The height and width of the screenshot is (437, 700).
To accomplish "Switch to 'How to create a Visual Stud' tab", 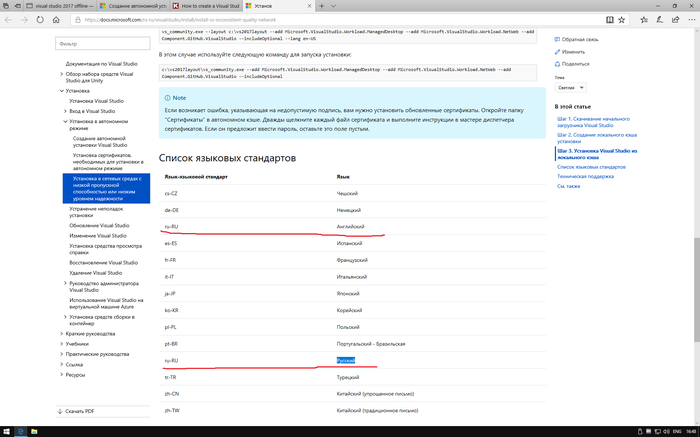I will coord(206,6).
